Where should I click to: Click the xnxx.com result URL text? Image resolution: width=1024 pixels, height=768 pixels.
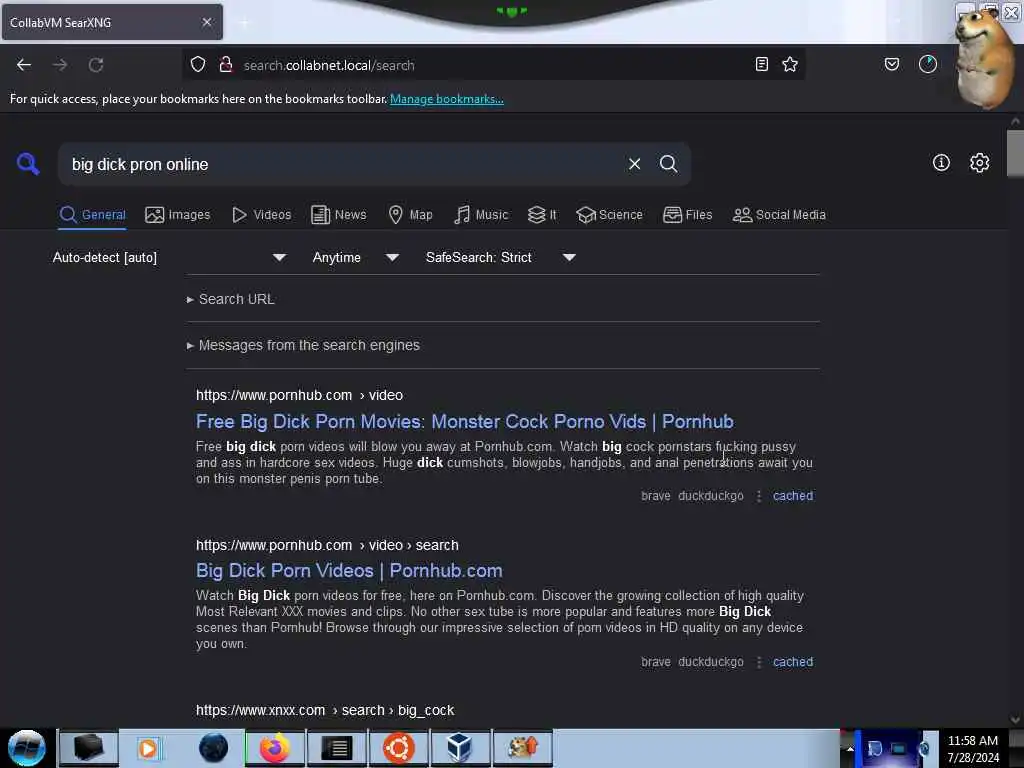click(x=325, y=711)
